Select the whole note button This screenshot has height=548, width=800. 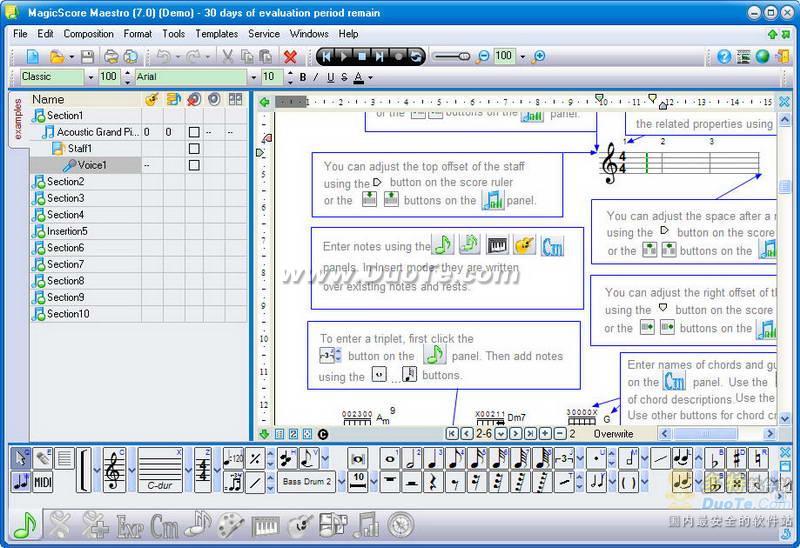click(390, 459)
